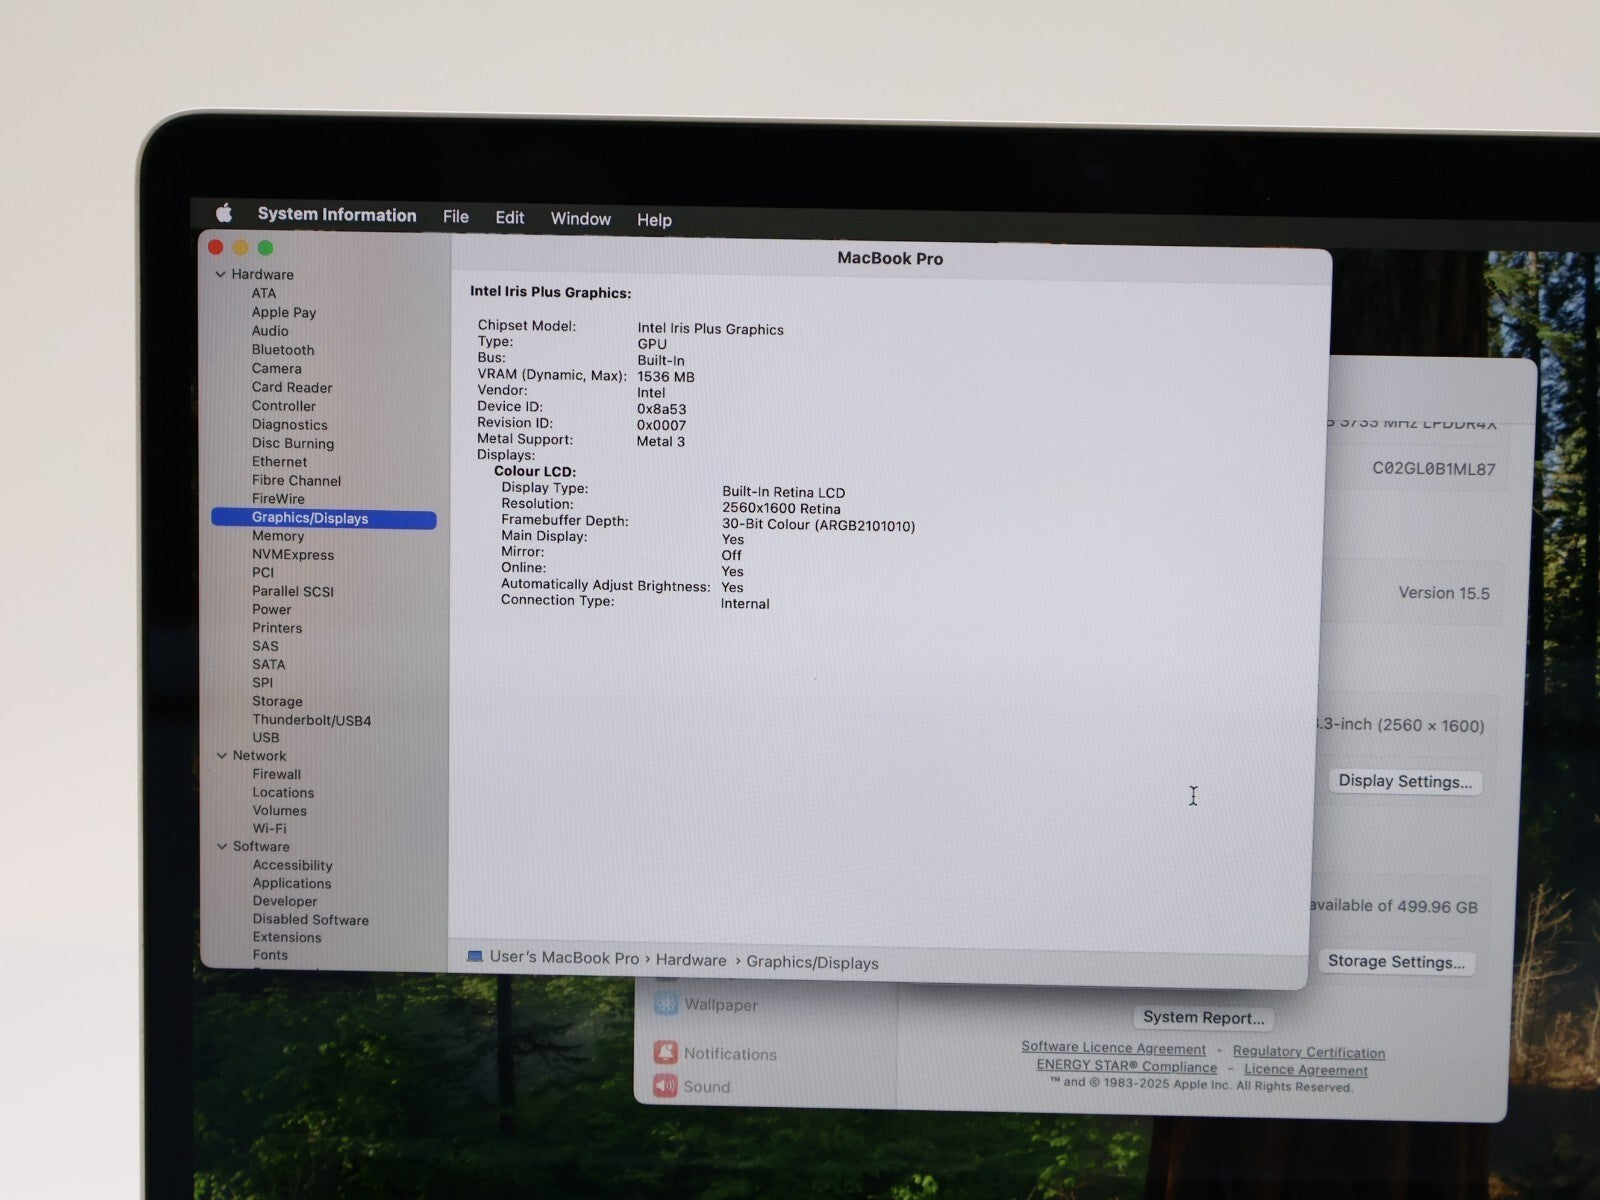Screen dimensions: 1600x1200
Task: Open the File menu
Action: coord(456,216)
